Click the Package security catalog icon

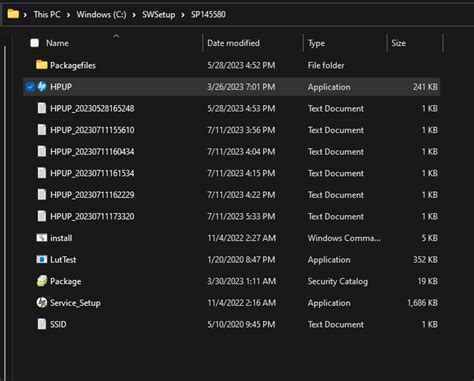pyautogui.click(x=42, y=281)
